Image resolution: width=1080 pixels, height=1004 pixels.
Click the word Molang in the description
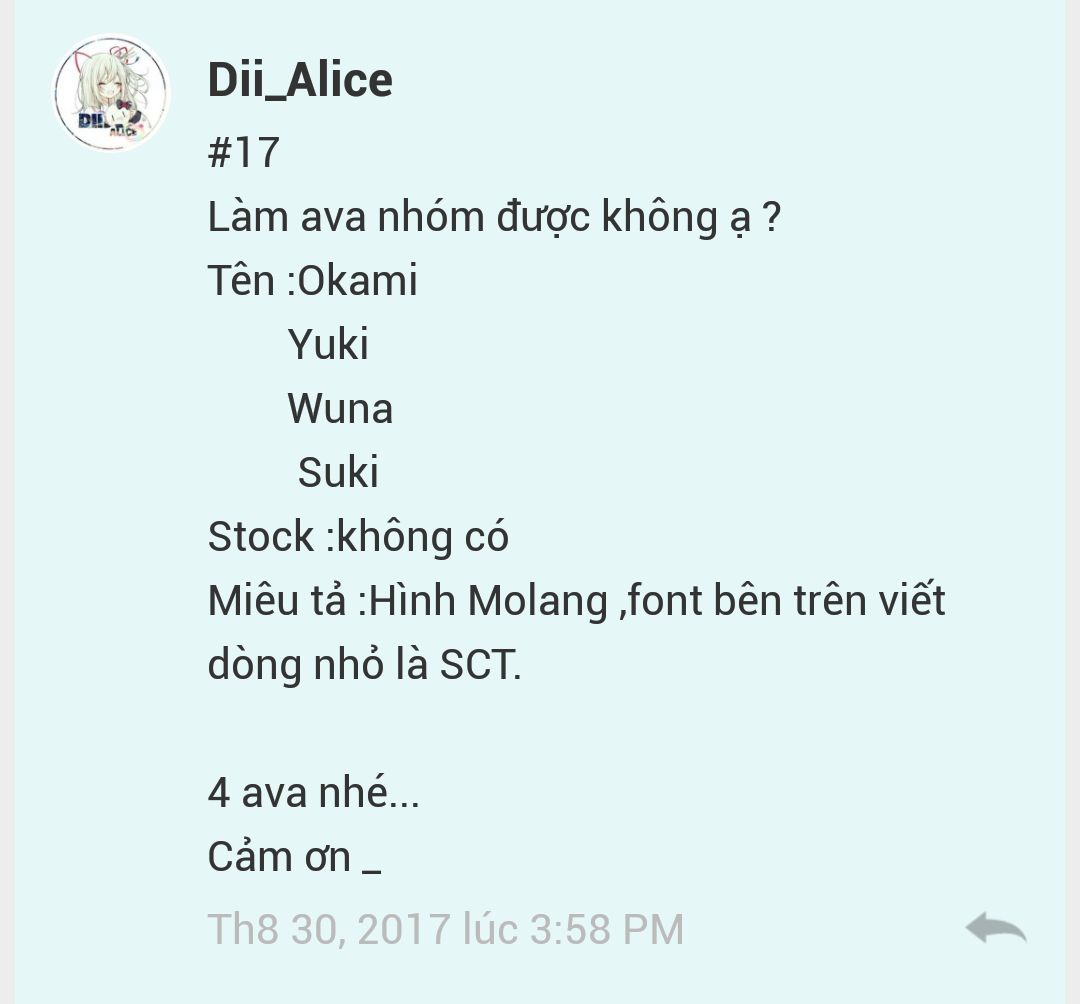coord(538,601)
